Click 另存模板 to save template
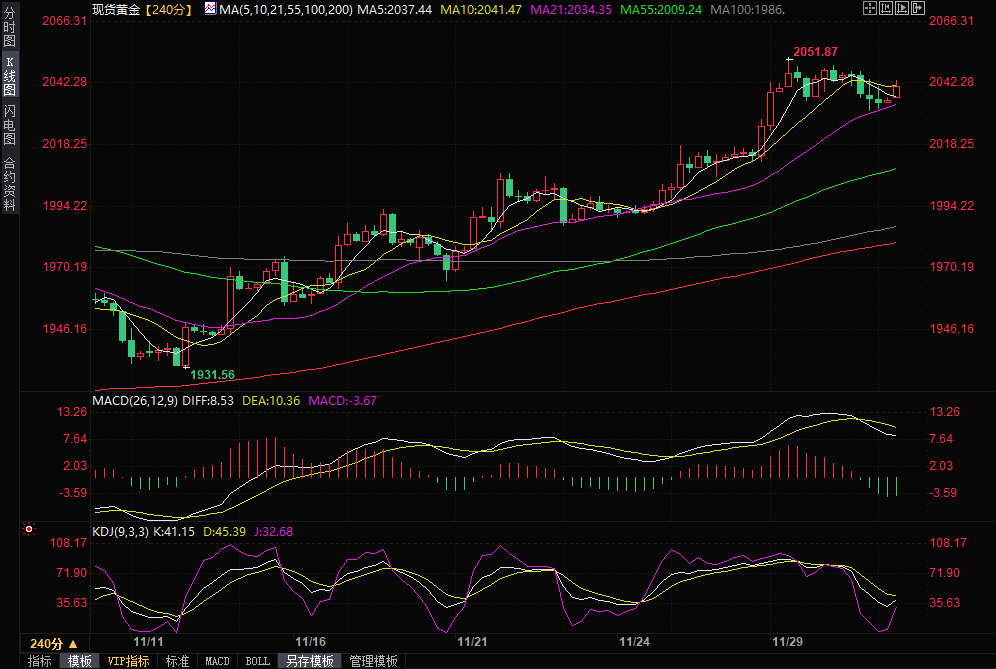Screen dimensions: 996x669 tap(309, 661)
